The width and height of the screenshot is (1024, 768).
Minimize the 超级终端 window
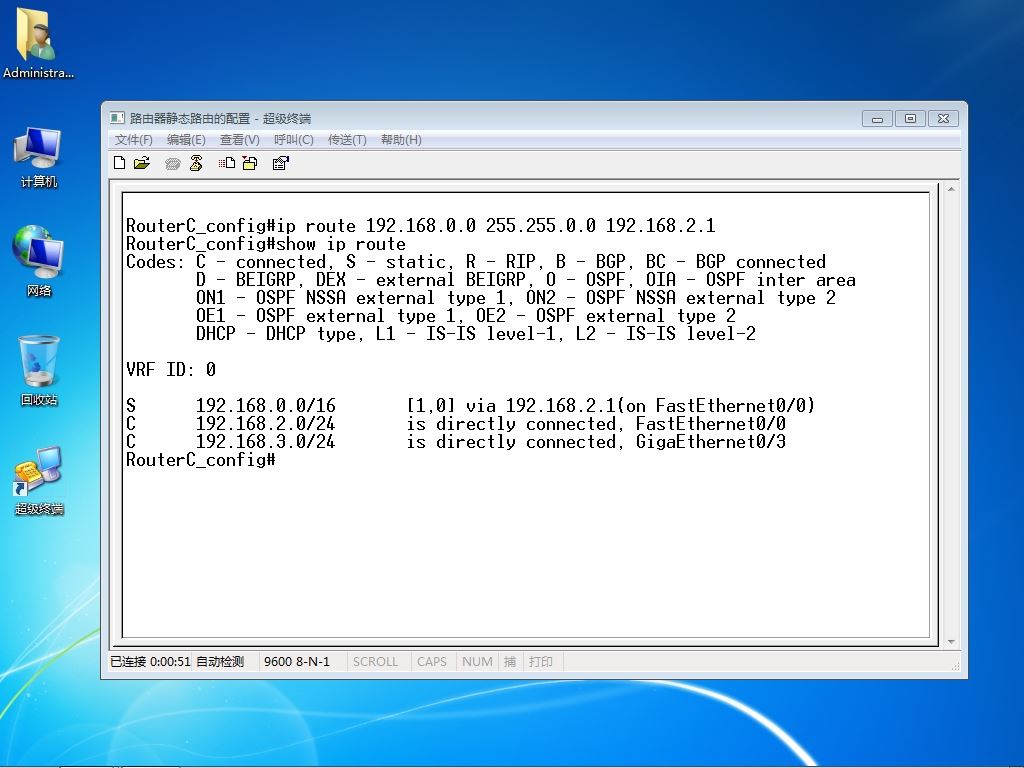click(878, 119)
